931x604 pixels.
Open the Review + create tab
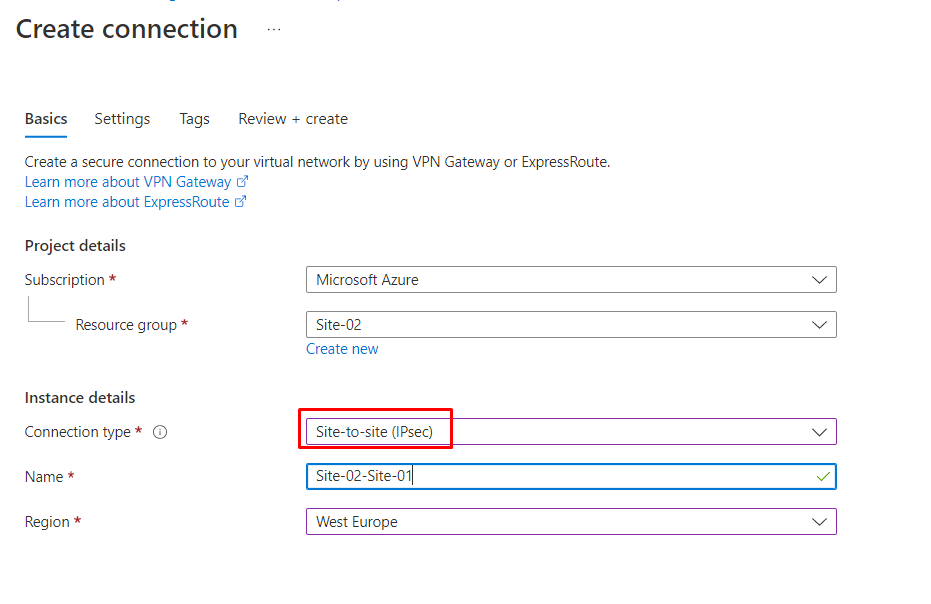[x=292, y=118]
